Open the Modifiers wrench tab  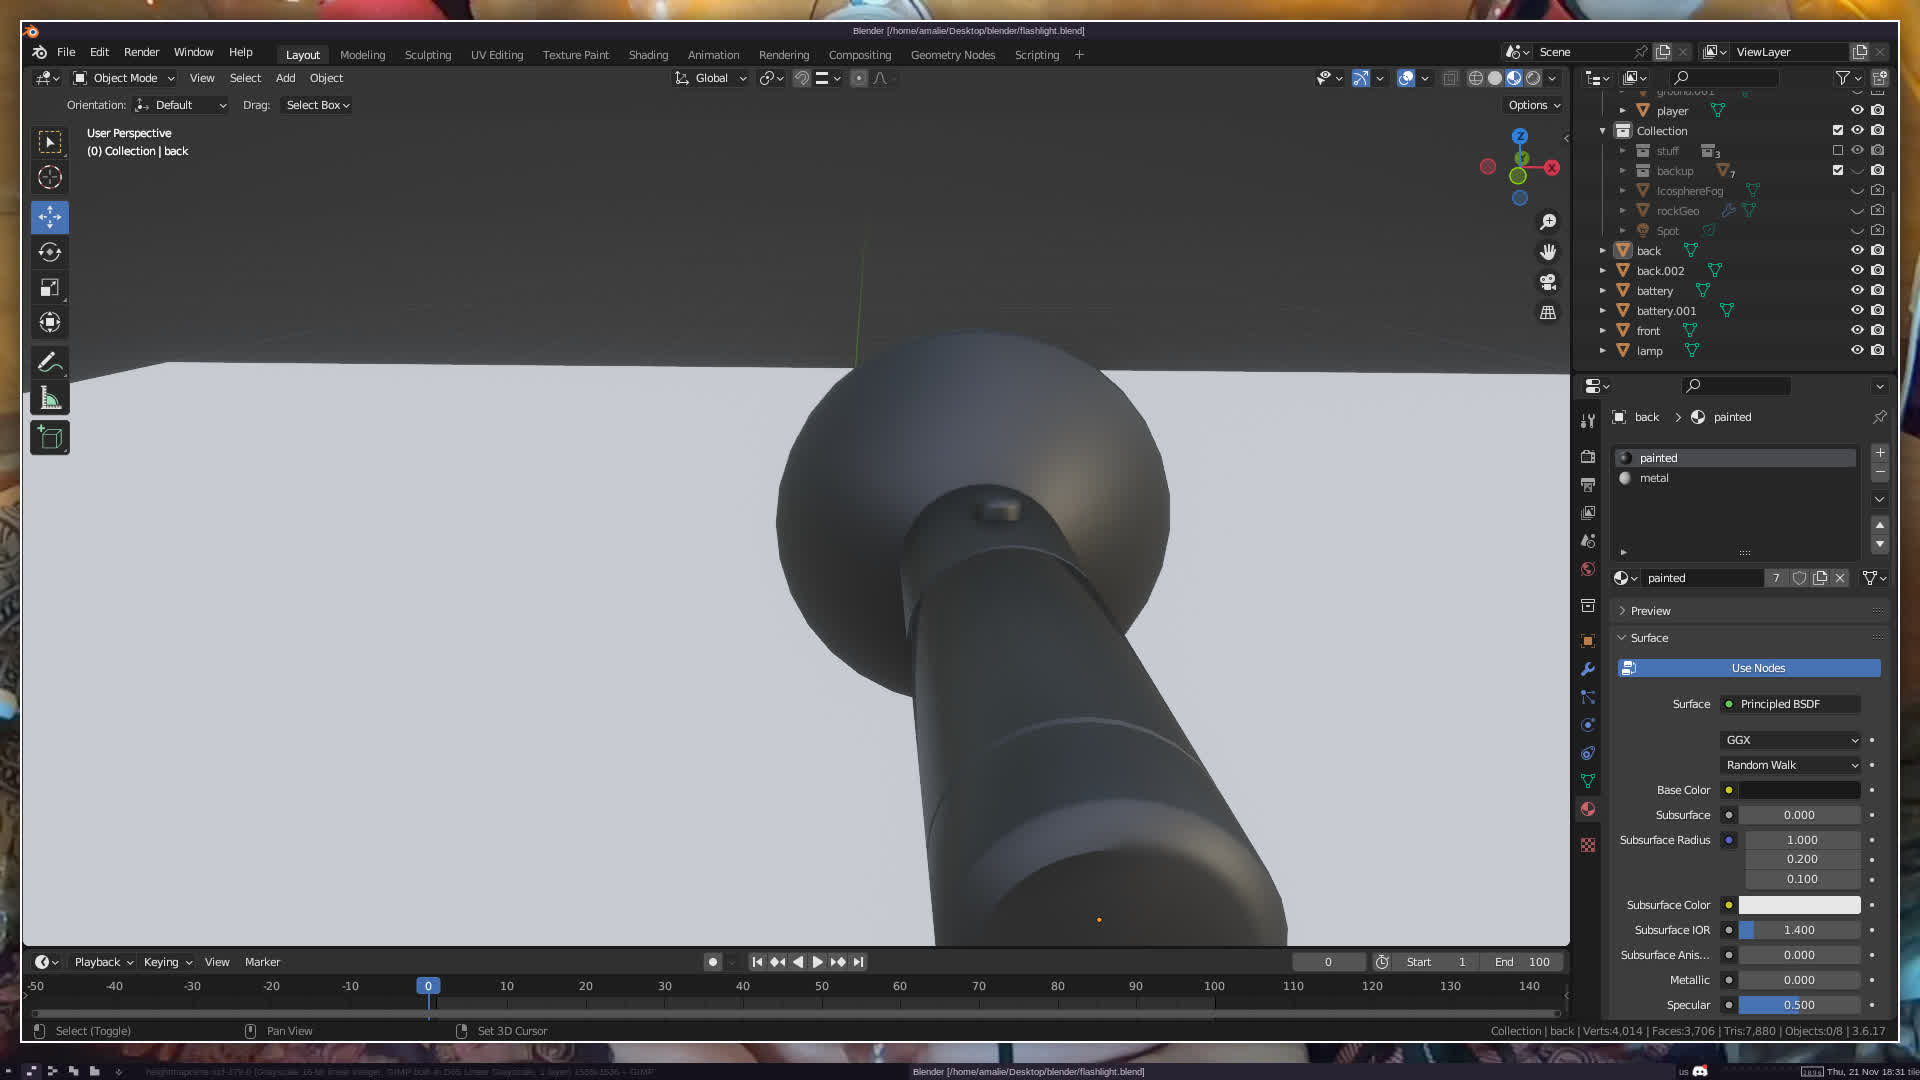click(x=1588, y=669)
